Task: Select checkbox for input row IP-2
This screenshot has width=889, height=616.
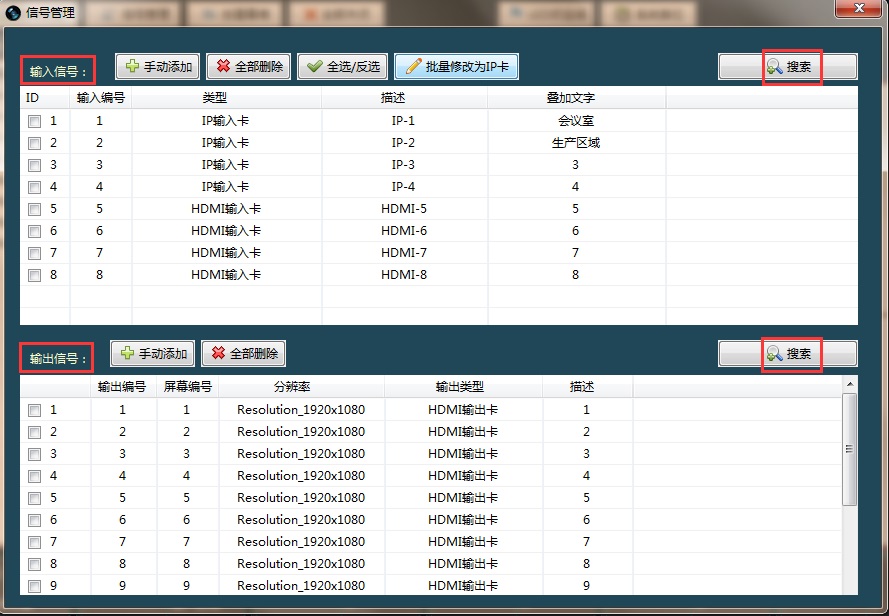Action: [34, 143]
